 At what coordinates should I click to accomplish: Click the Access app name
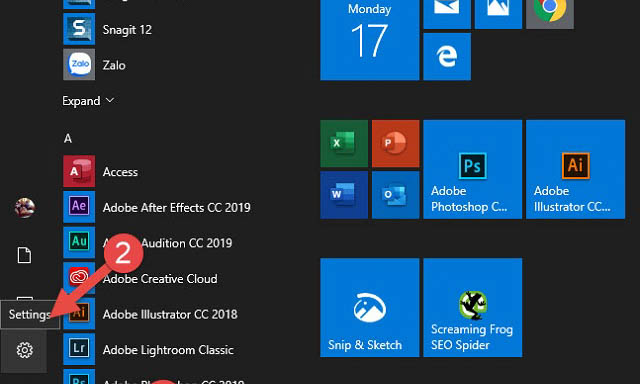[x=120, y=172]
